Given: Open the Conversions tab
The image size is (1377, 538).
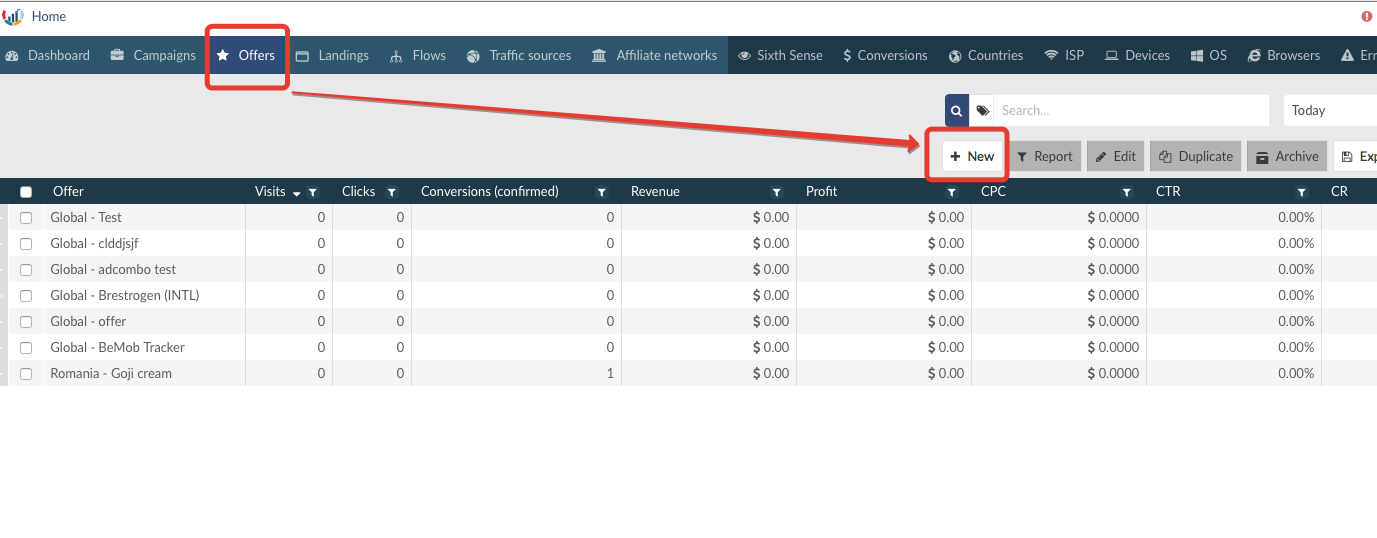Looking at the screenshot, I should tap(885, 56).
